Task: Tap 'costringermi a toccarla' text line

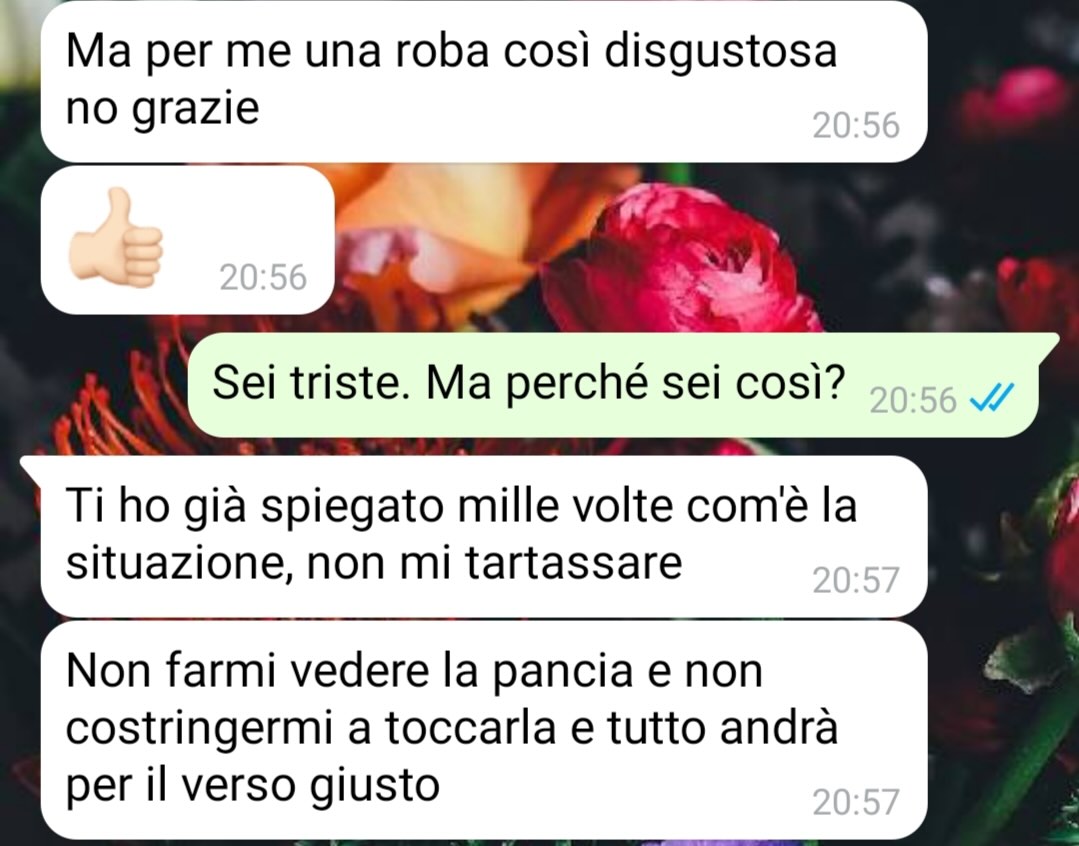Action: (310, 728)
